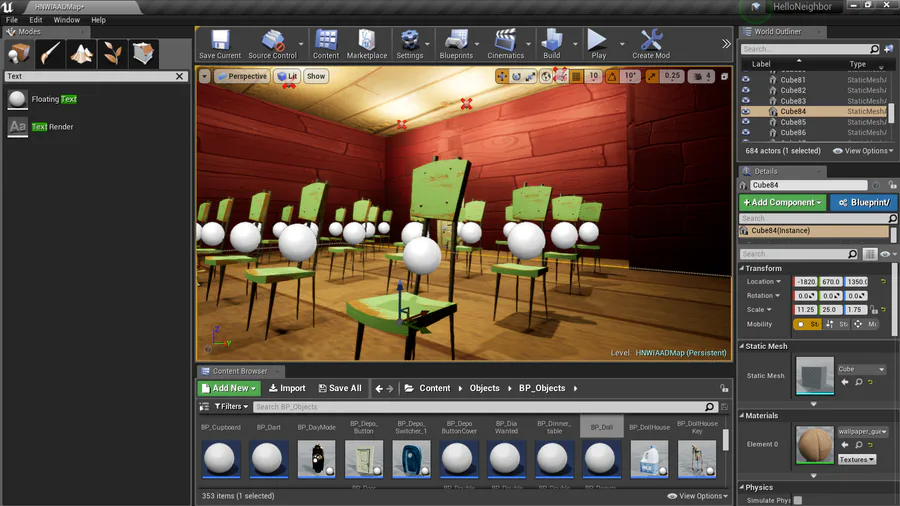Select Place mode icon in Modes panel
The height and width of the screenshot is (506, 900).
(x=19, y=54)
